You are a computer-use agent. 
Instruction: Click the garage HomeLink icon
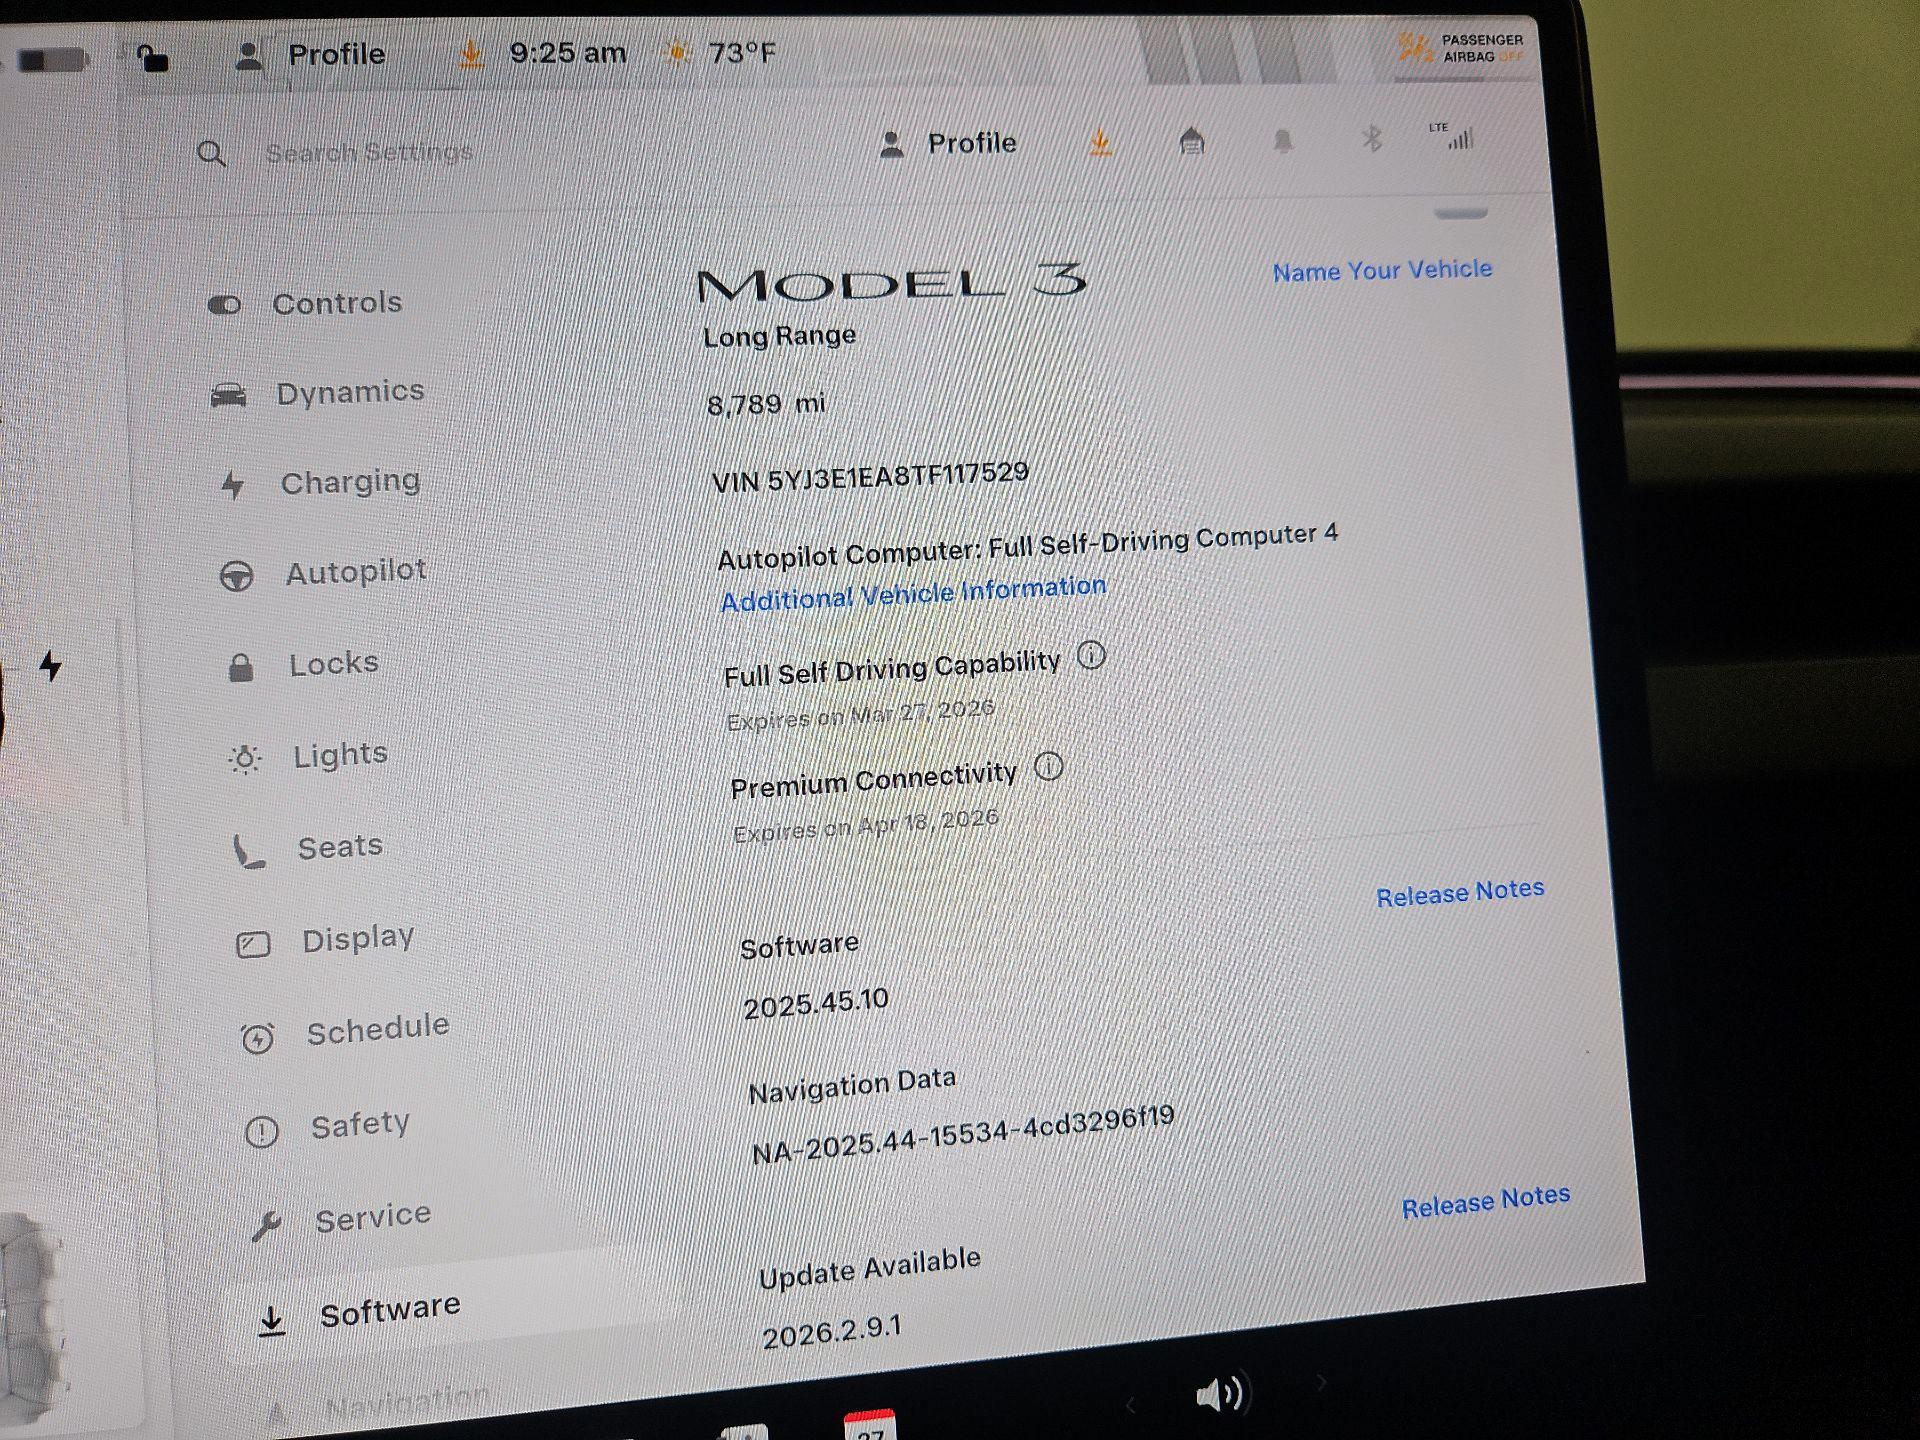pyautogui.click(x=1191, y=142)
